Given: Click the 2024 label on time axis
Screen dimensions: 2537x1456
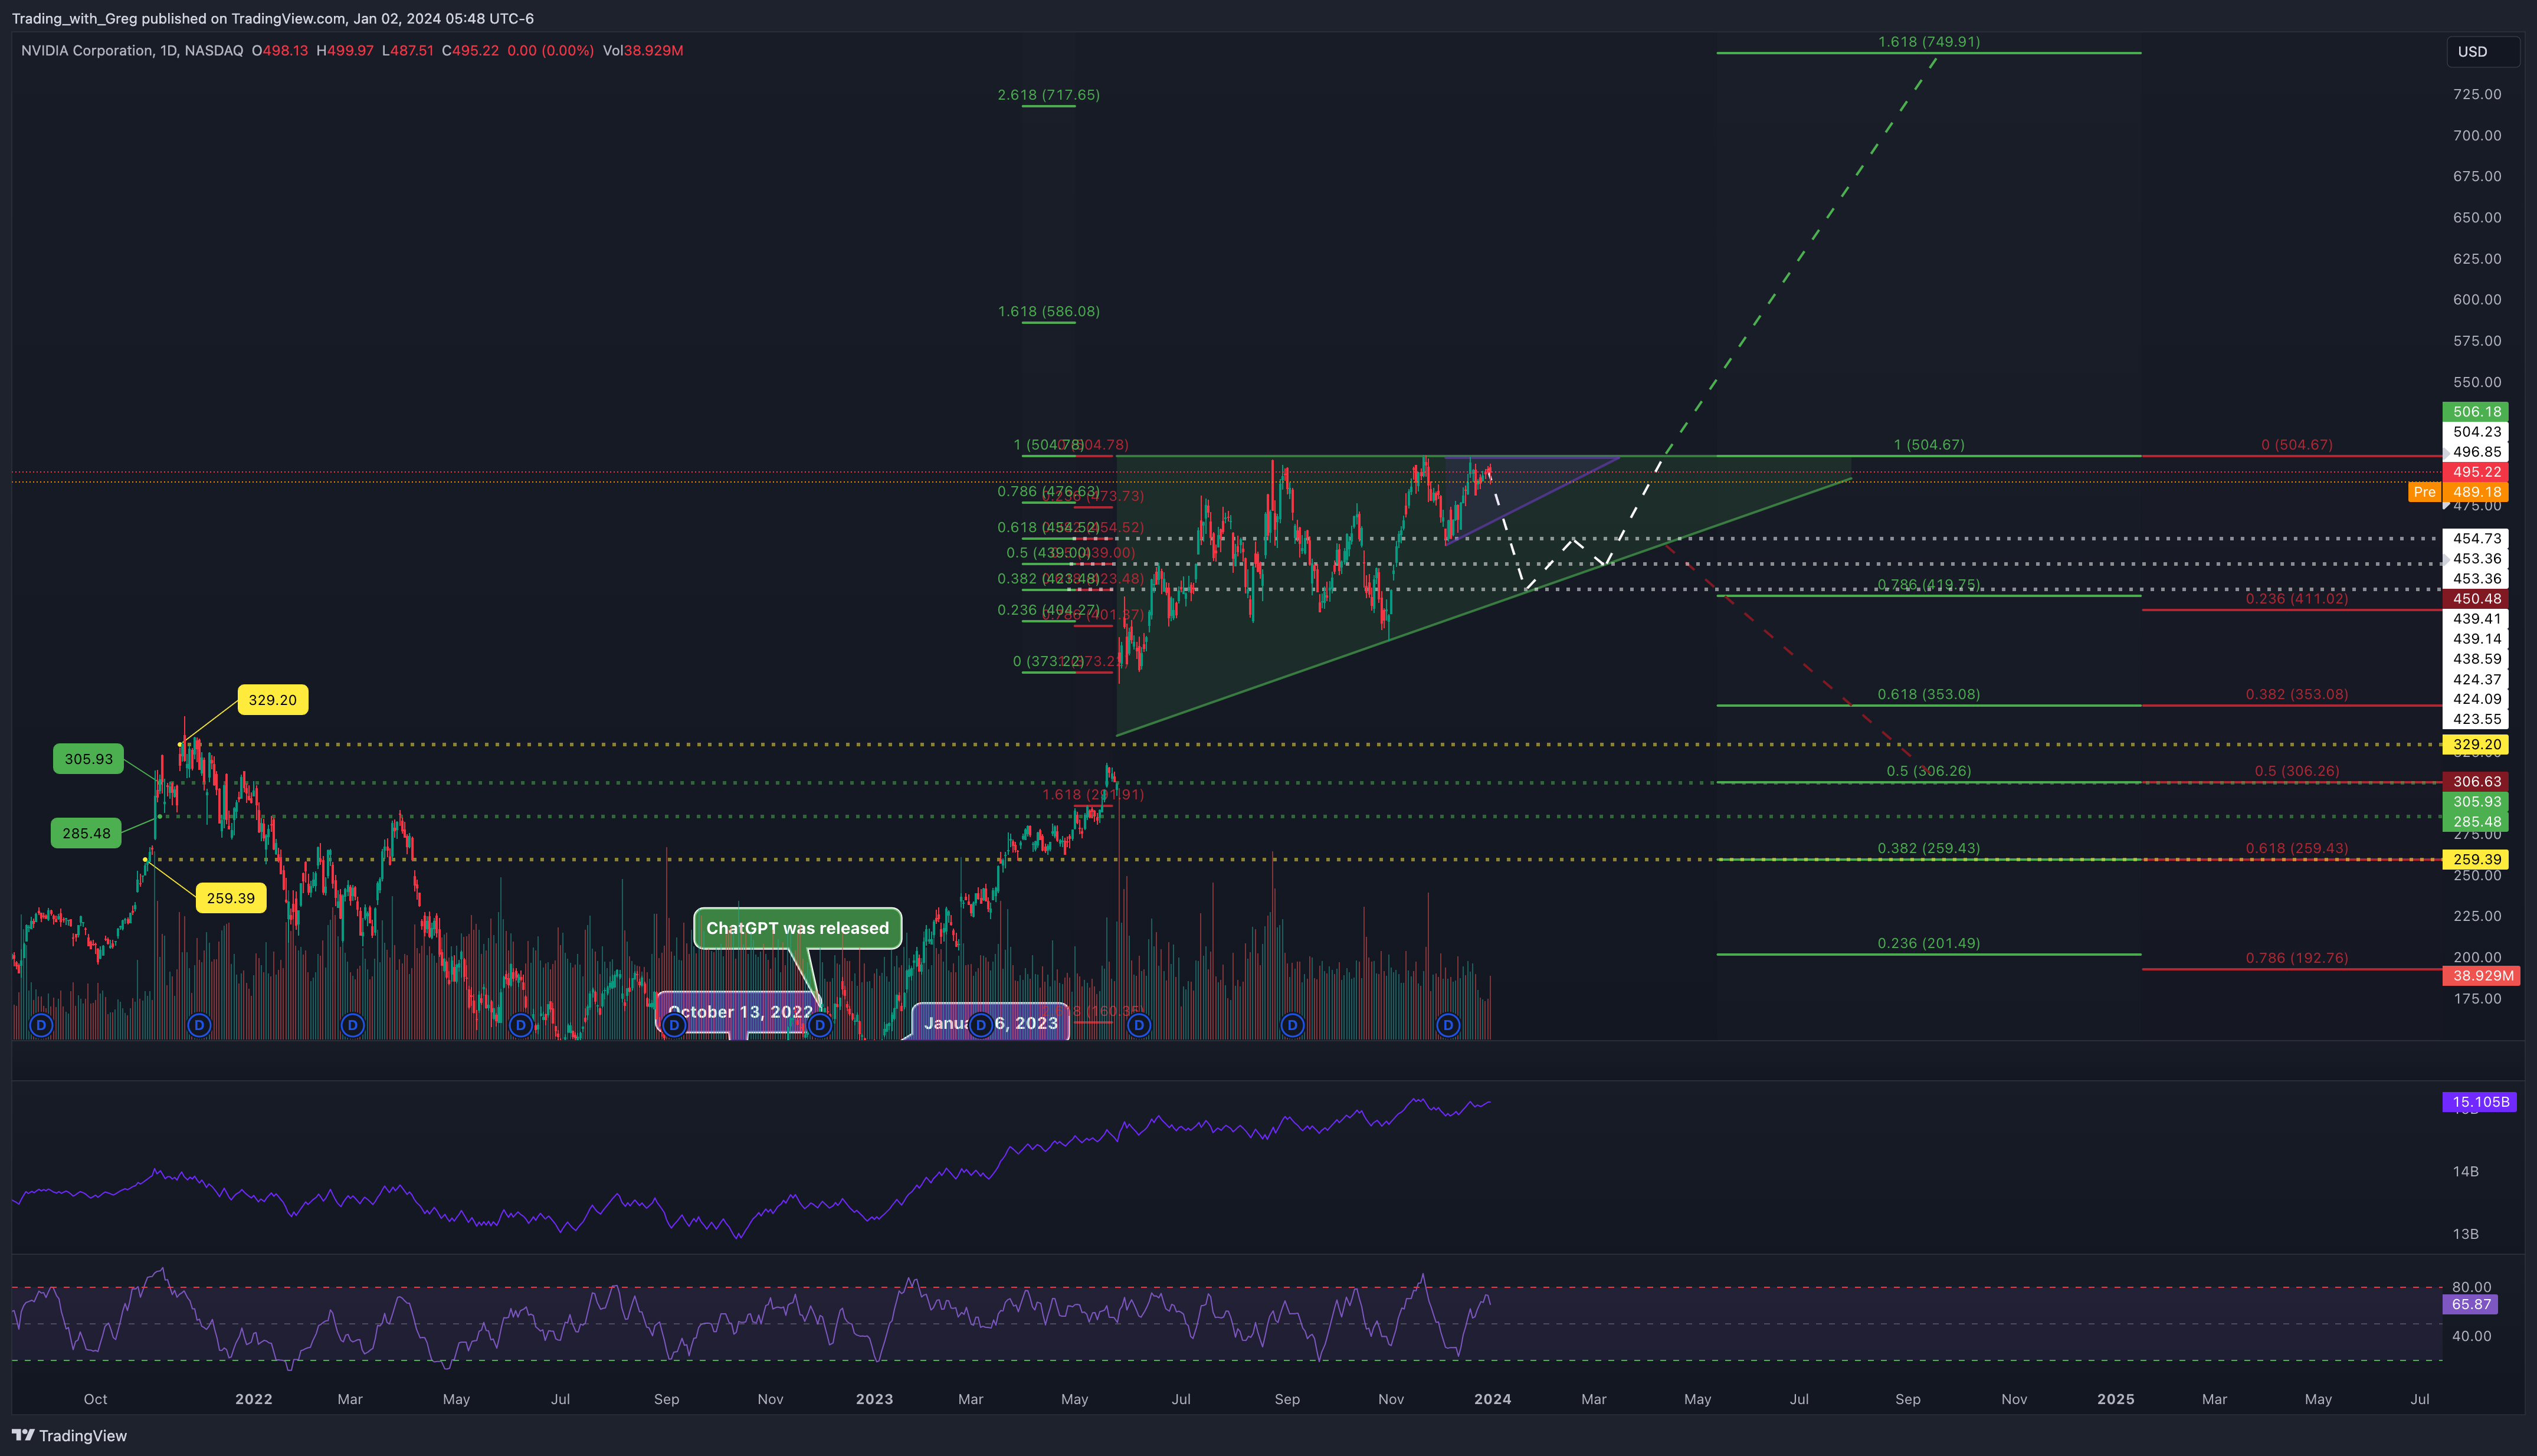Looking at the screenshot, I should pos(1492,1399).
